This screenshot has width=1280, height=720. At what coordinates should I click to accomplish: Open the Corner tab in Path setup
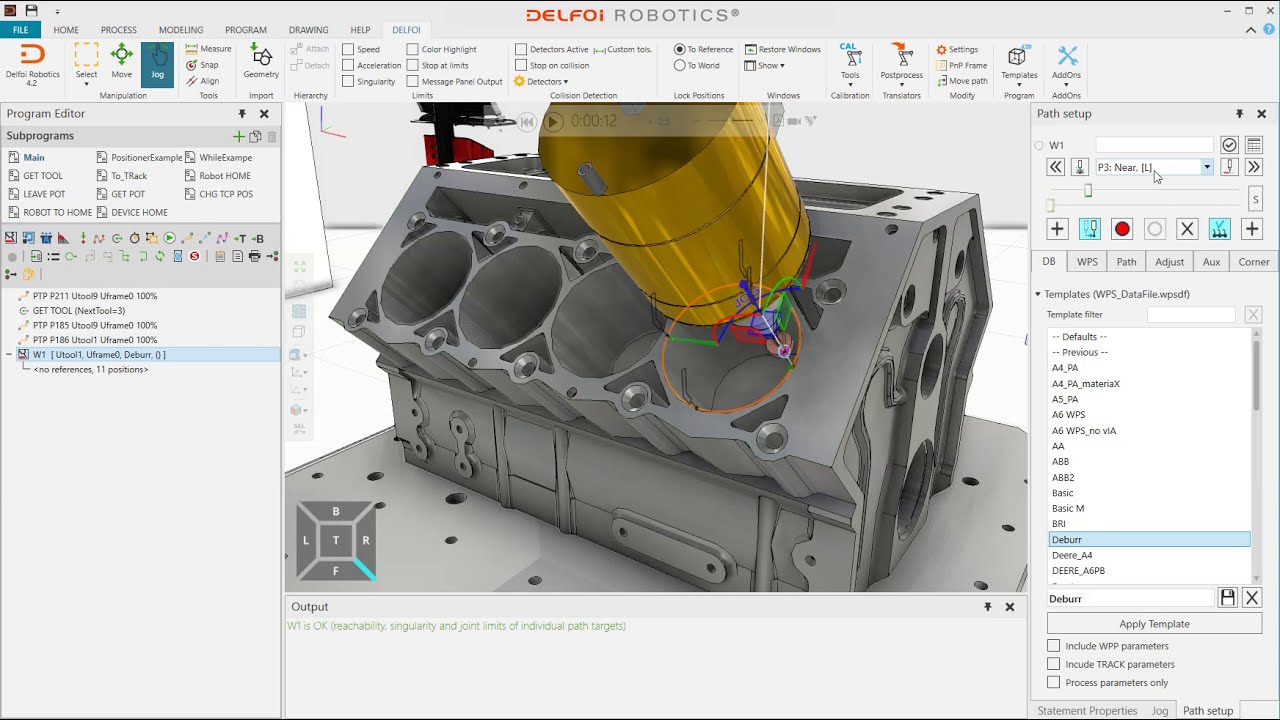pos(1254,262)
